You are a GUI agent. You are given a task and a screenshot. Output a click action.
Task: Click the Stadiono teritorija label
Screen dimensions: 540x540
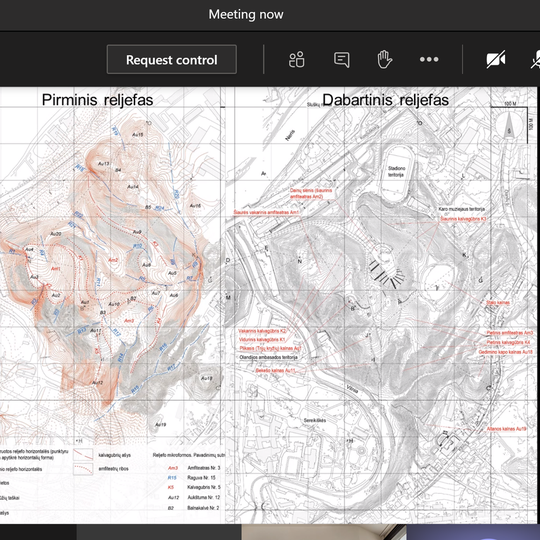[396, 172]
